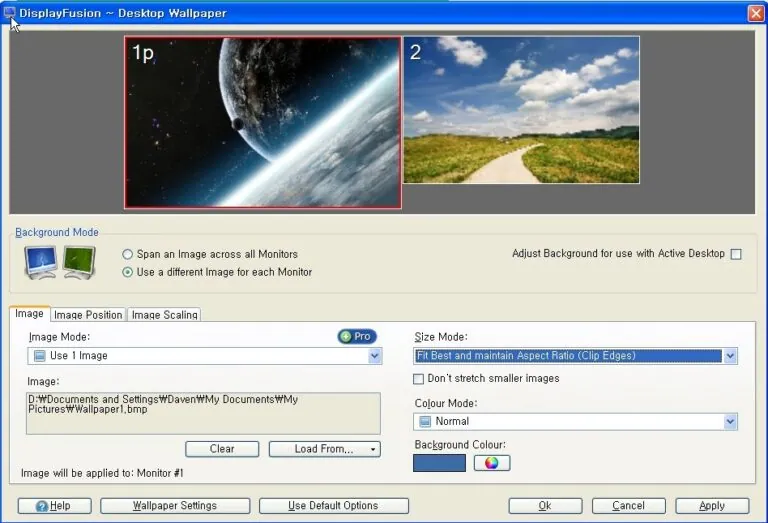768x523 pixels.
Task: Click the 'Image will be applied to: Monitor #1' text
Action: [102, 473]
